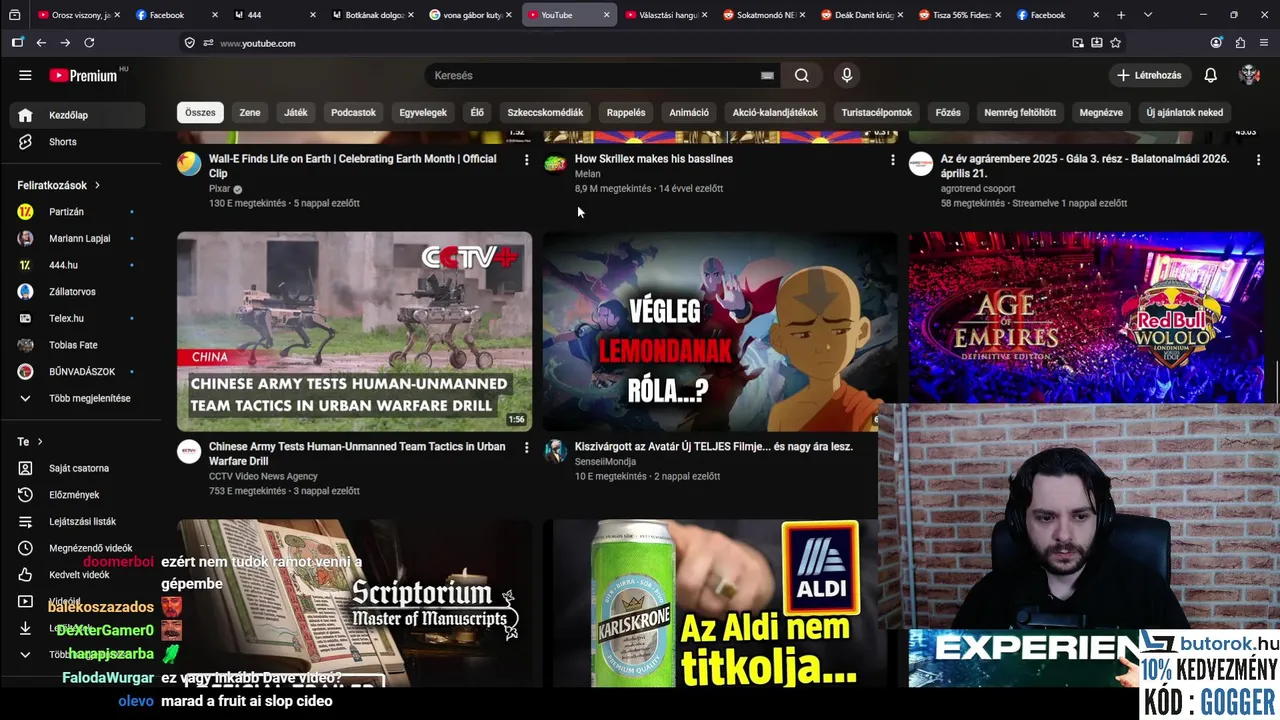Open more options for Chinese Army video
This screenshot has width=1280, height=720.
coord(527,448)
